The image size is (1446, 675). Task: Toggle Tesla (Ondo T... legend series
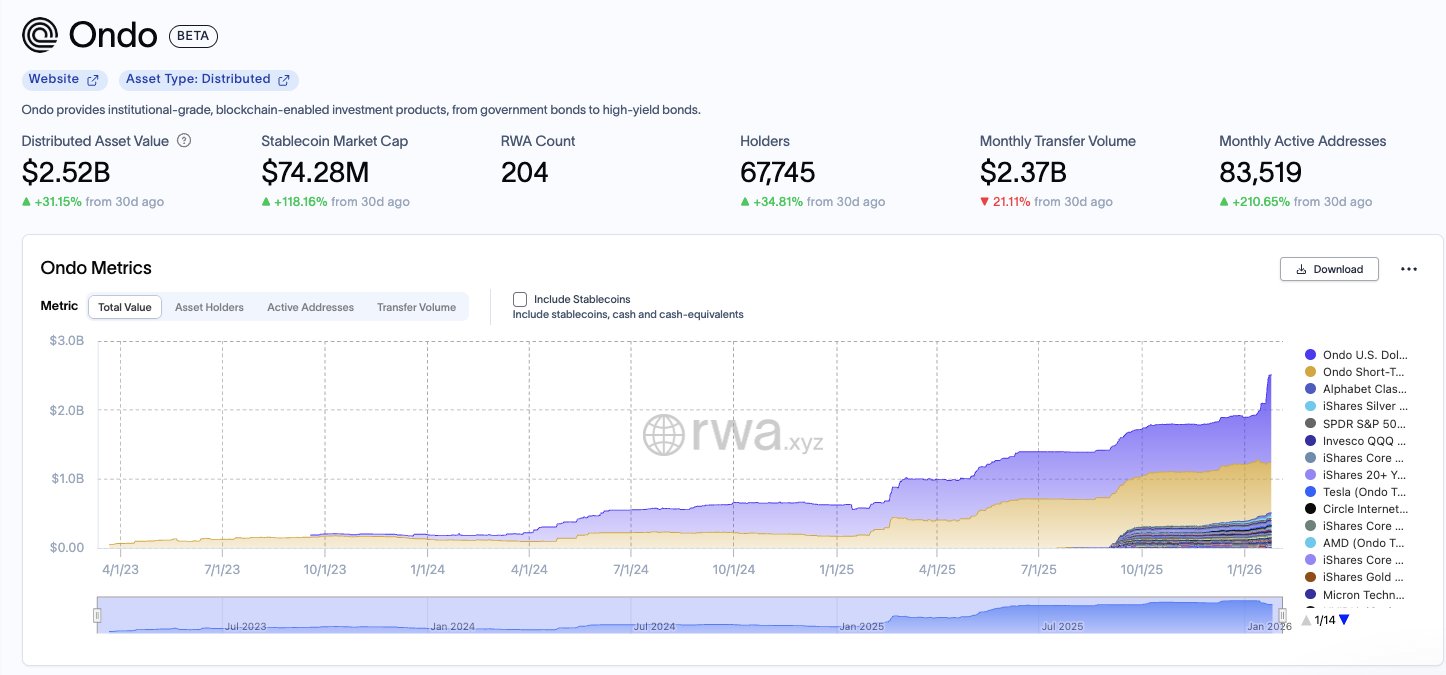coord(1356,492)
